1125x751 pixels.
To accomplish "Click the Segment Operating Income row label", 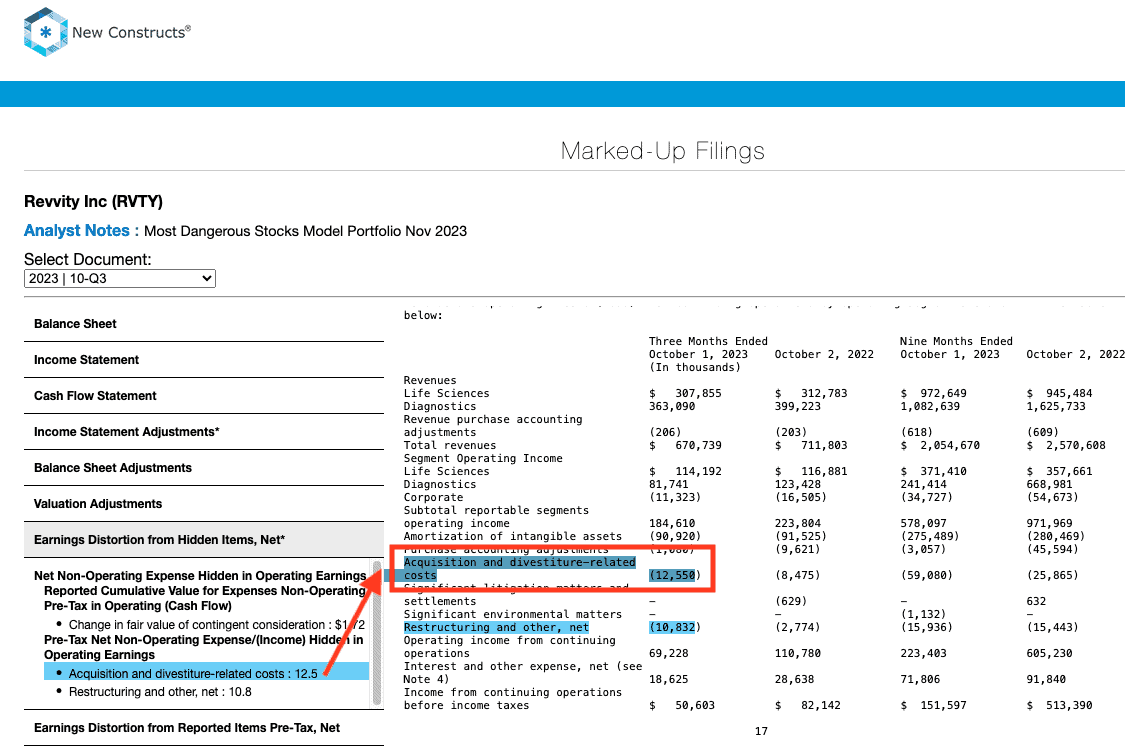I will click(483, 458).
